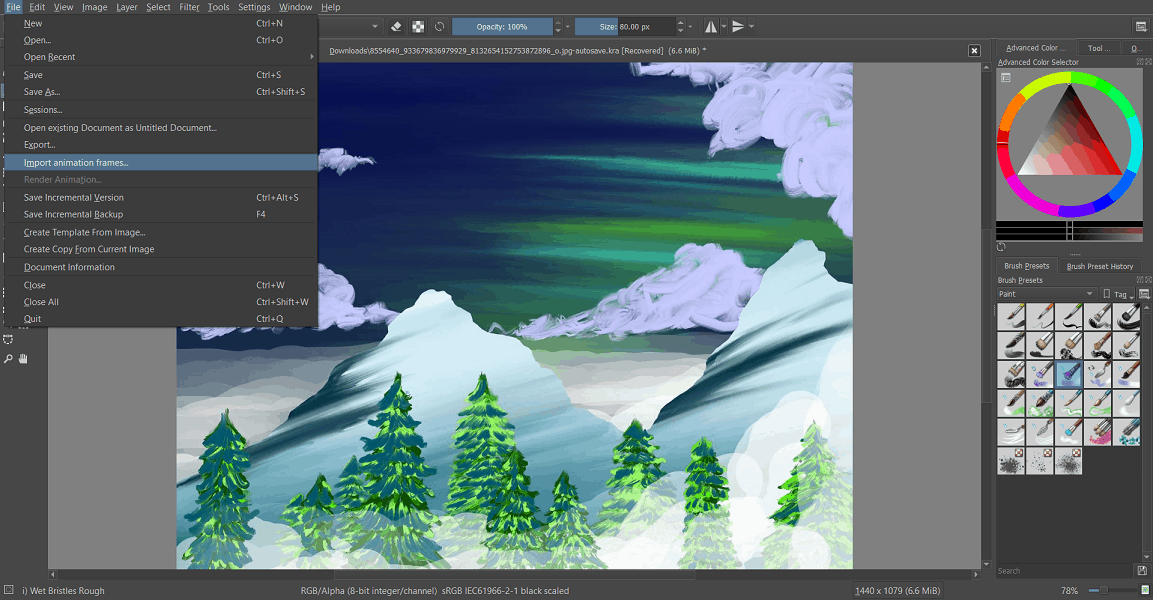The height and width of the screenshot is (600, 1153).
Task: Open the Tag menu button
Action: point(1119,294)
